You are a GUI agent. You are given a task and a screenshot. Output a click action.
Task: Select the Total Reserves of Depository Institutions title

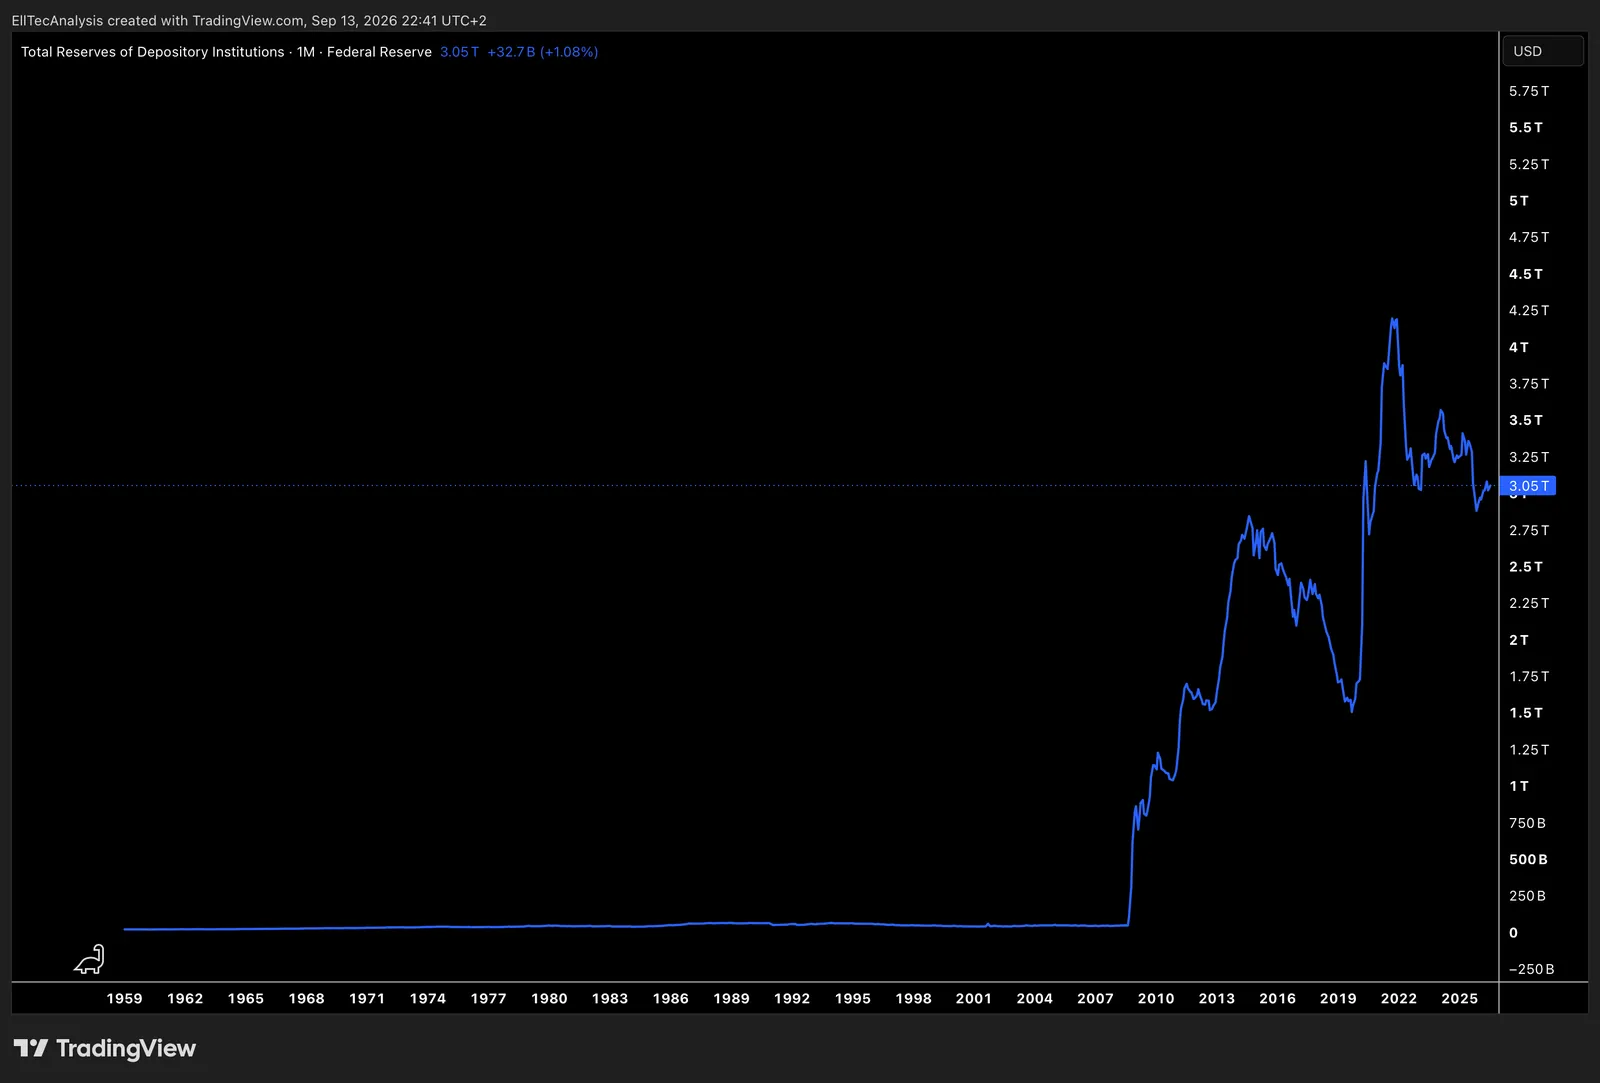coord(153,52)
